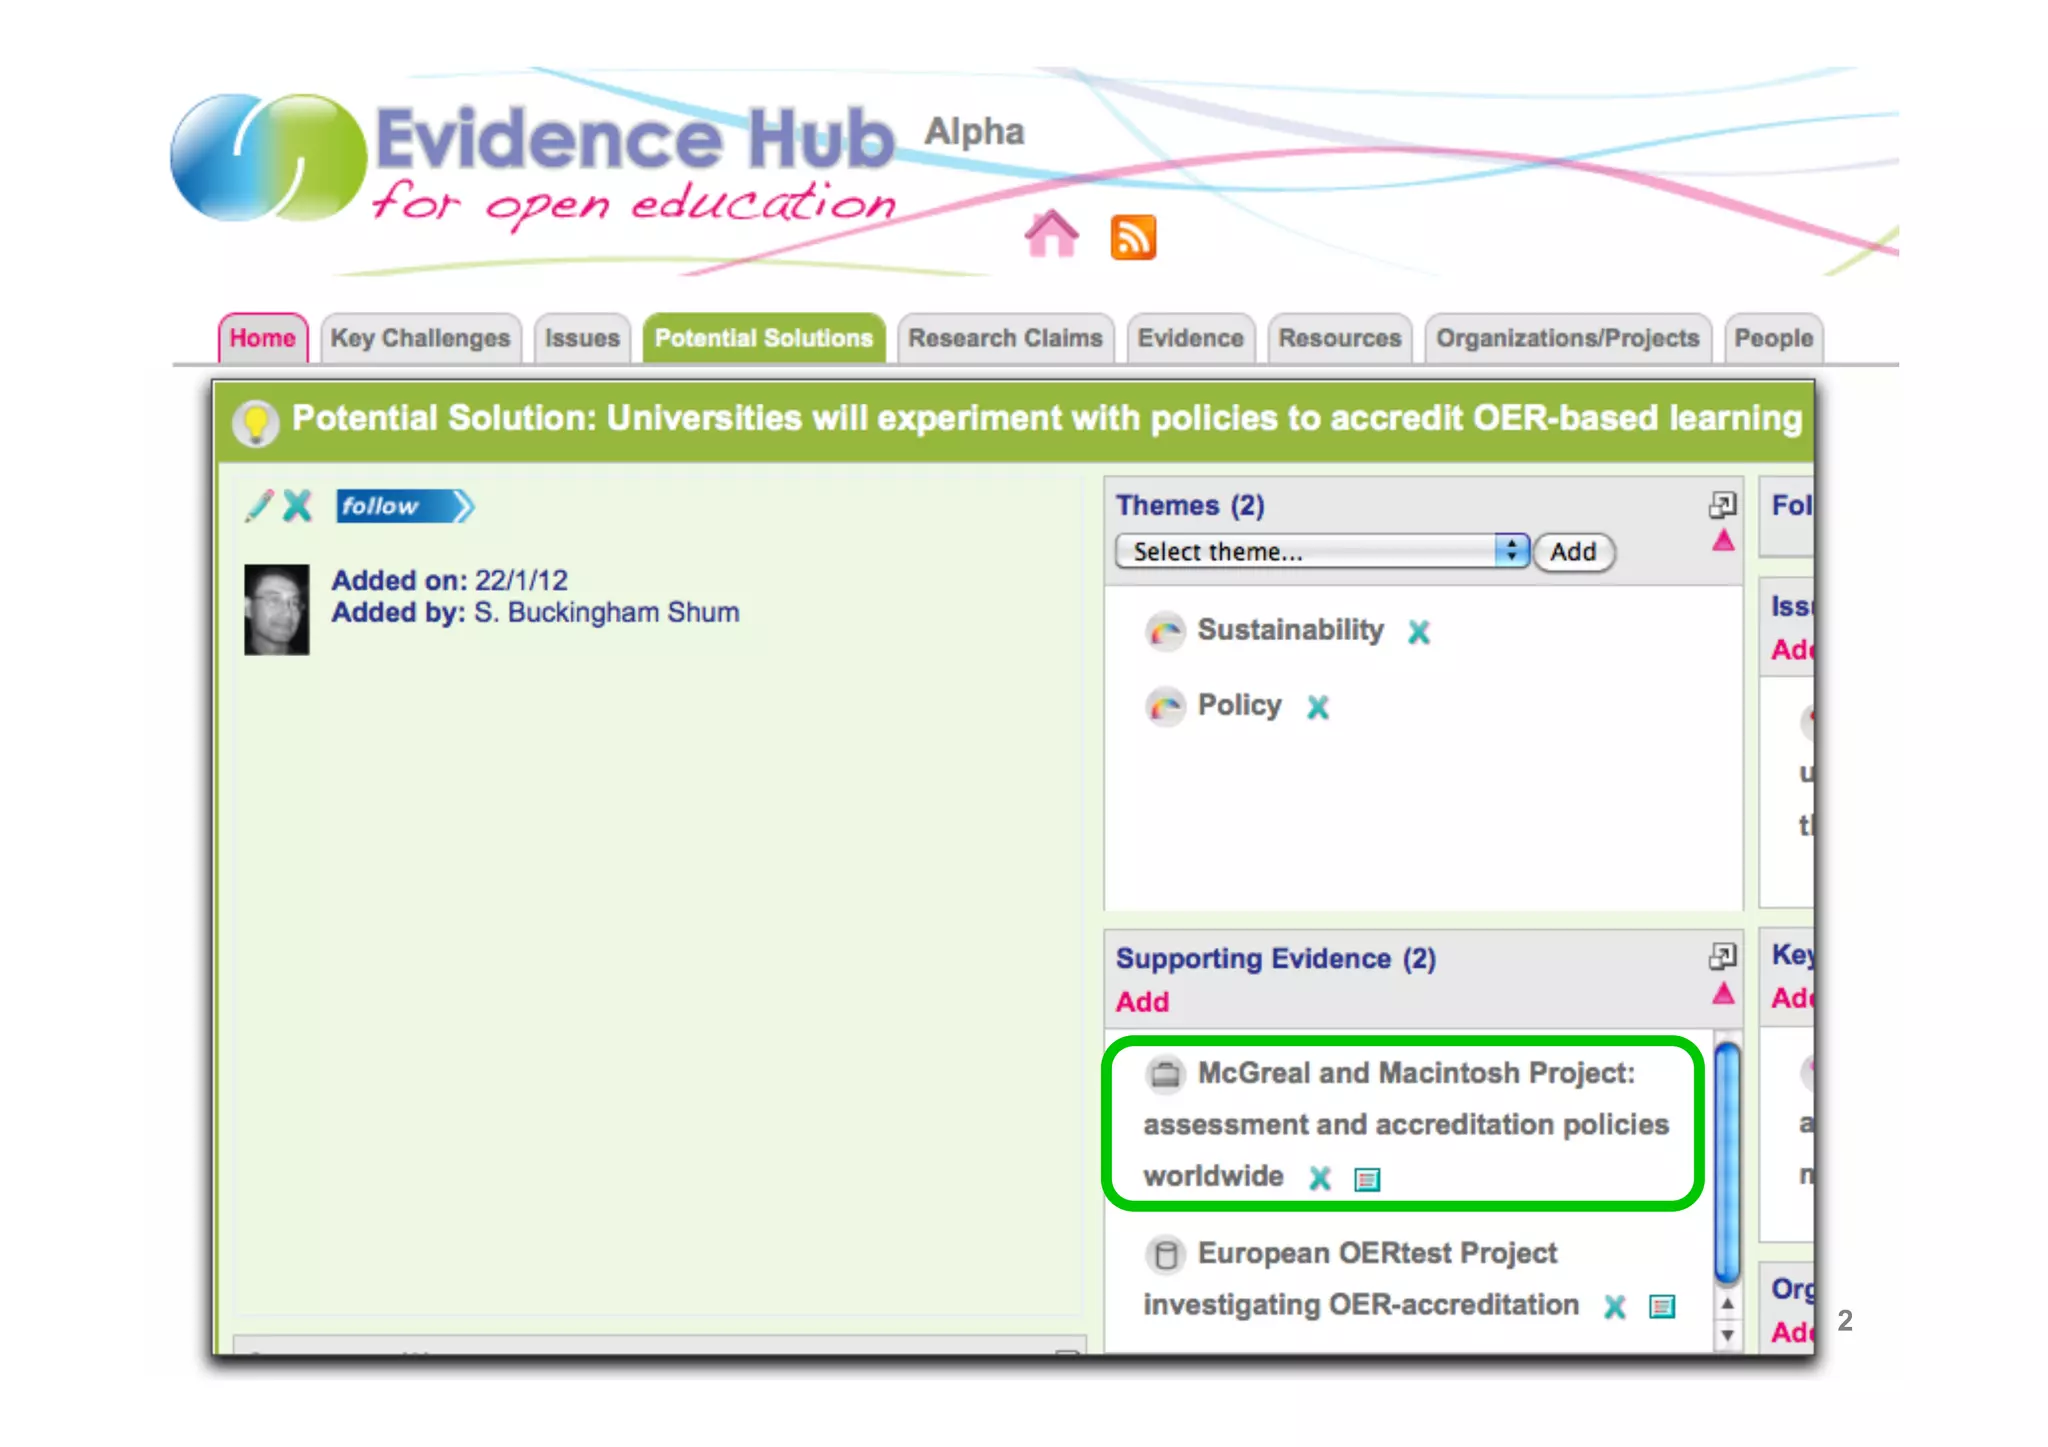Collapse the Themes panel triangle
The height and width of the screenshot is (1447, 2048).
click(x=1723, y=542)
